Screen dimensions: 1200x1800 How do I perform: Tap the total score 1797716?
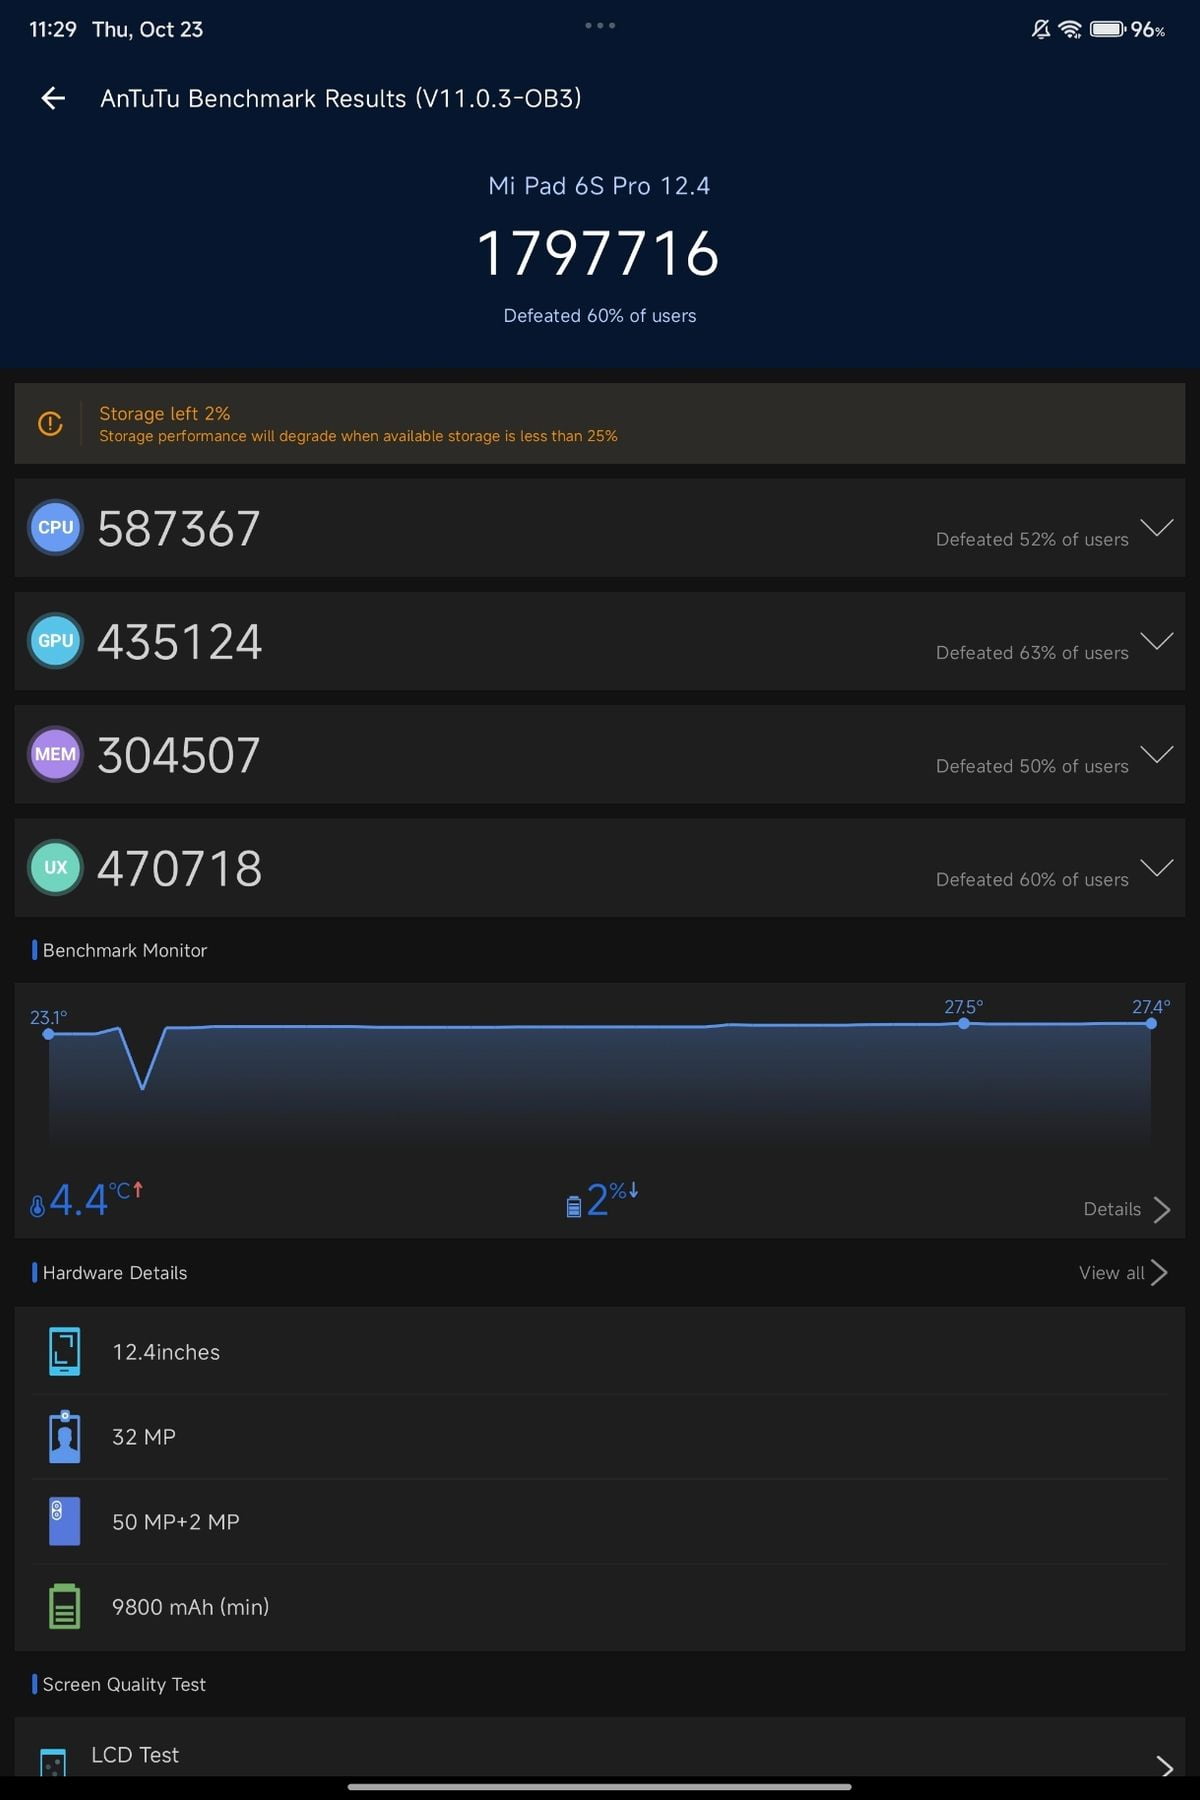(598, 253)
